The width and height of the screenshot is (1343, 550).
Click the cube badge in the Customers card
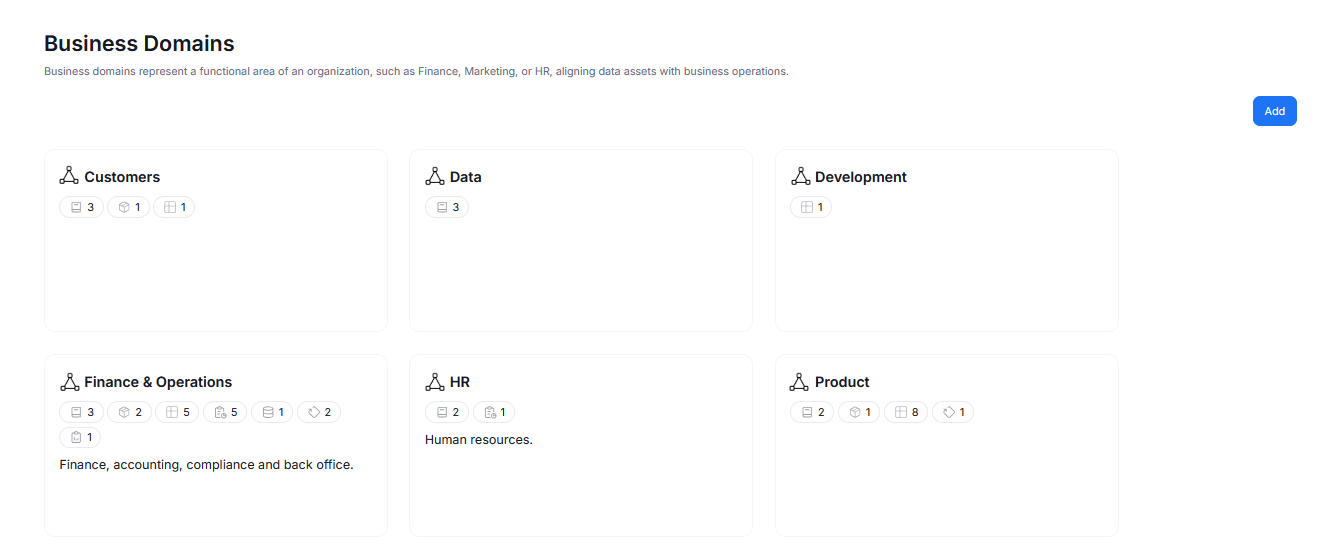click(x=129, y=207)
